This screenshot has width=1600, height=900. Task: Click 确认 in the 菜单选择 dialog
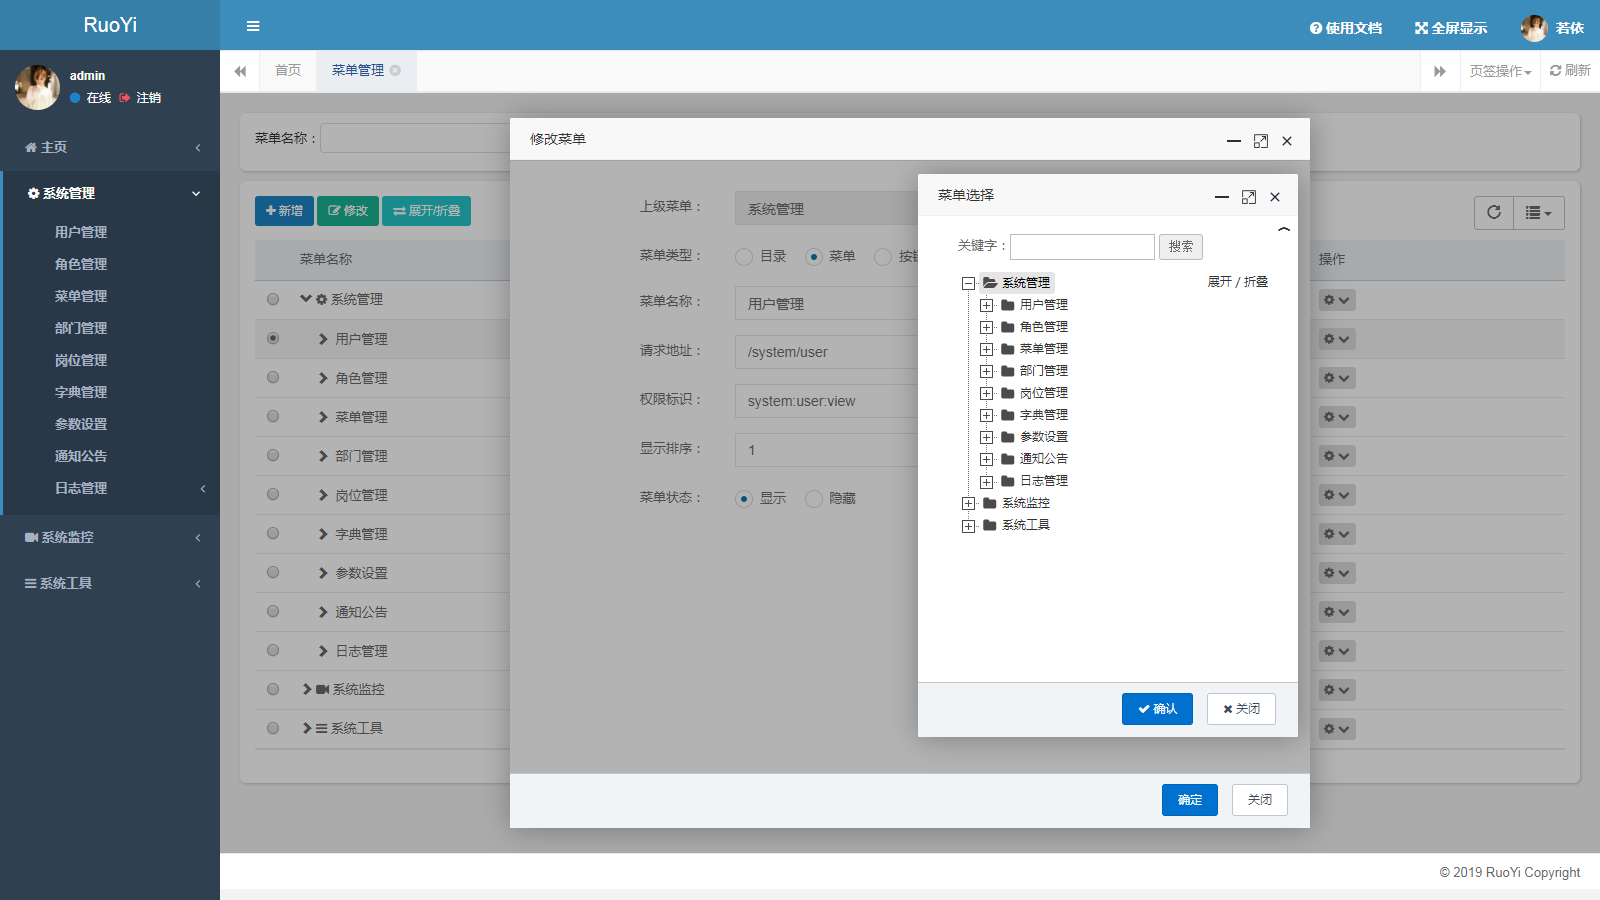click(1157, 709)
